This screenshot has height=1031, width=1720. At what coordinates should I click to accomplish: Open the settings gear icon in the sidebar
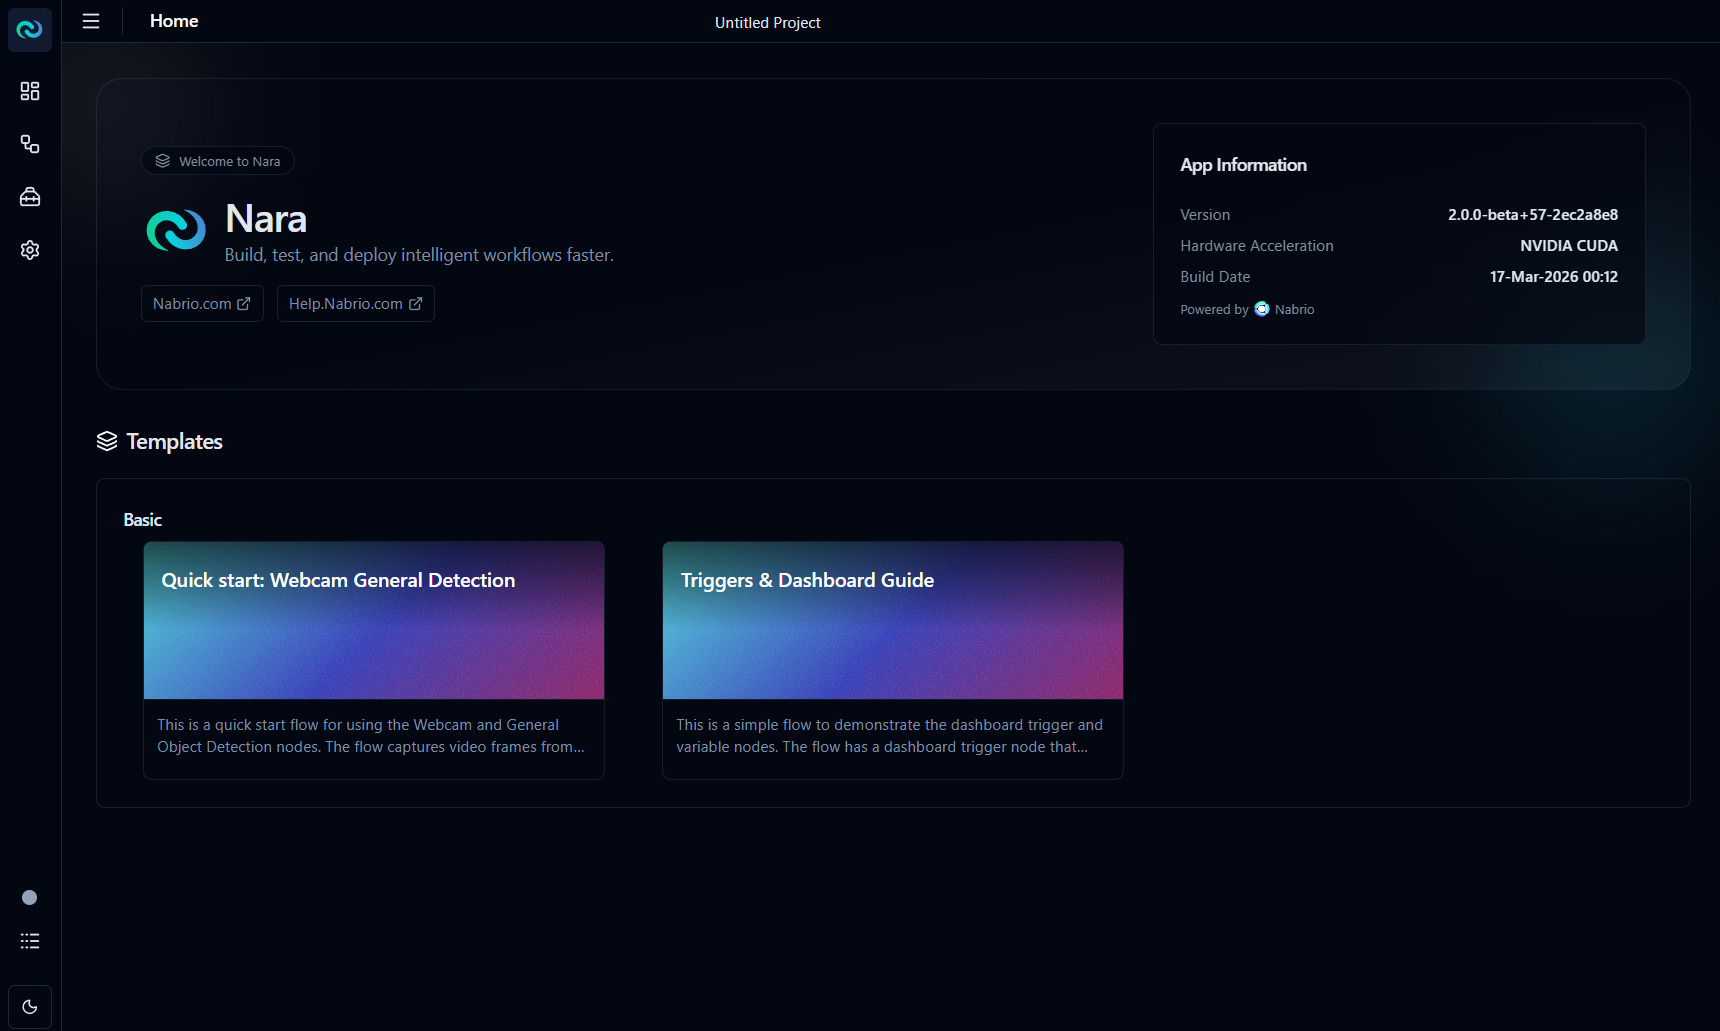point(30,250)
